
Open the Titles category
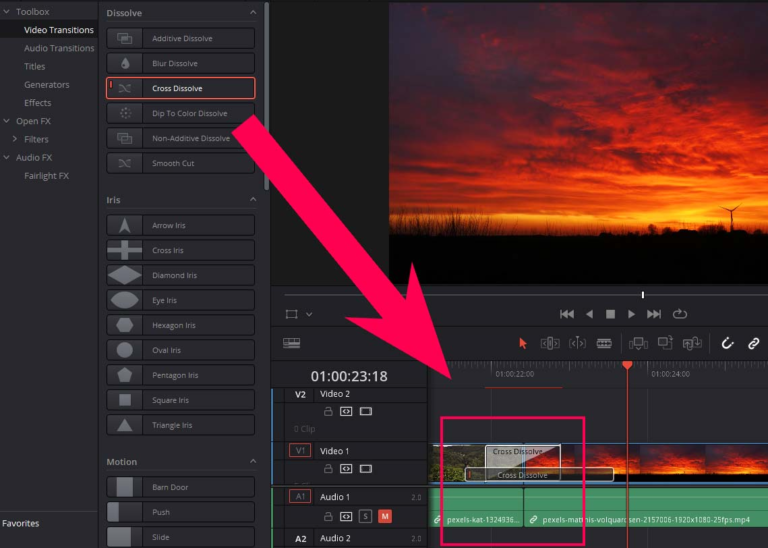(x=34, y=66)
